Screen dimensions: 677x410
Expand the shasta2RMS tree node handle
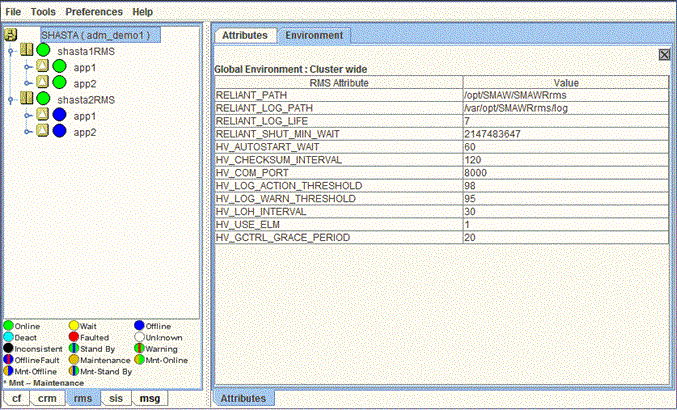[11, 99]
